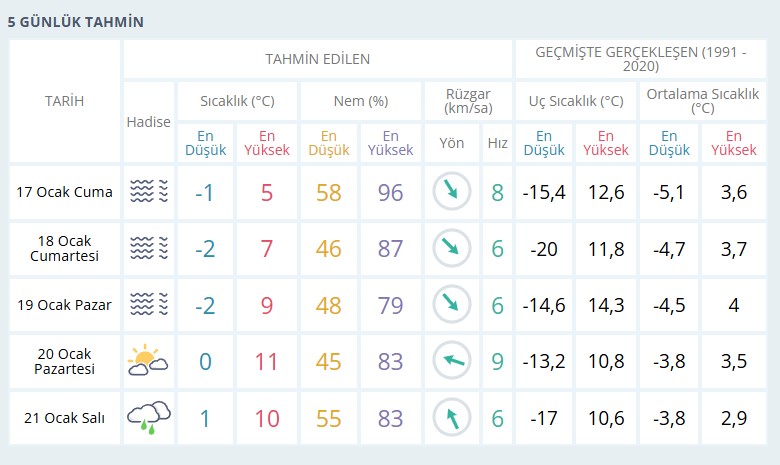Click the Hadise column header
The height and width of the screenshot is (465, 780).
(x=148, y=122)
